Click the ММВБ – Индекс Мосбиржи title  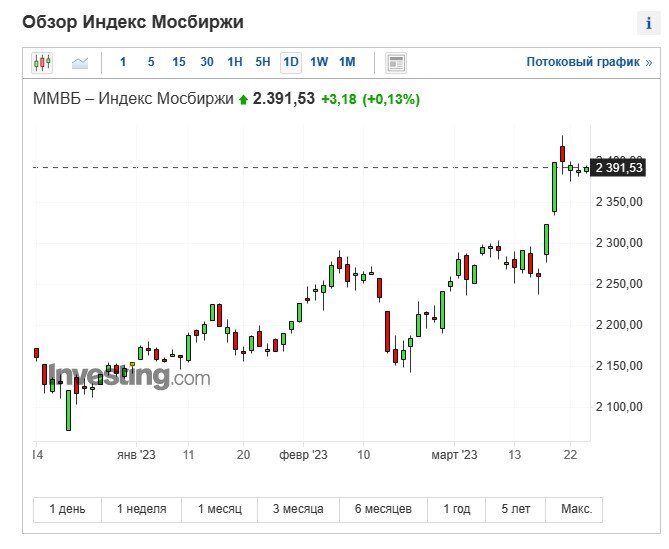click(x=133, y=99)
